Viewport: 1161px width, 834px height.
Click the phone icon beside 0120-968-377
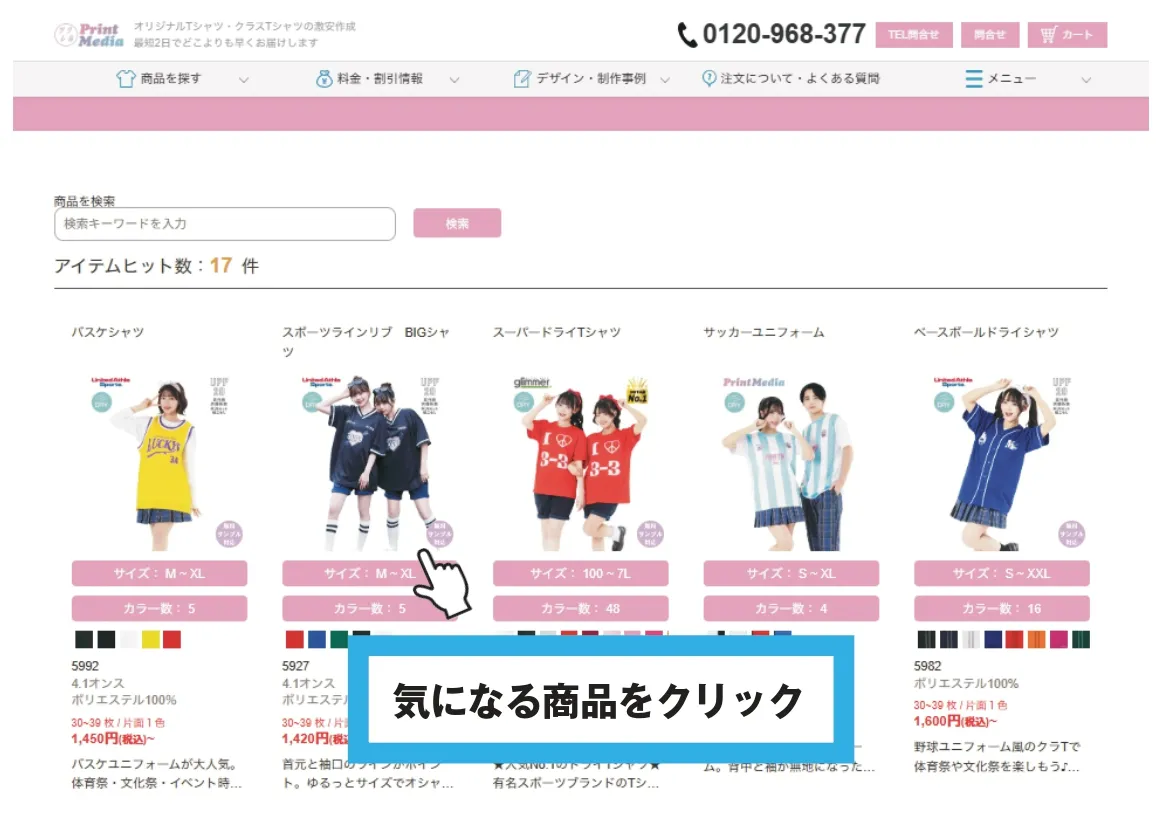pos(687,35)
